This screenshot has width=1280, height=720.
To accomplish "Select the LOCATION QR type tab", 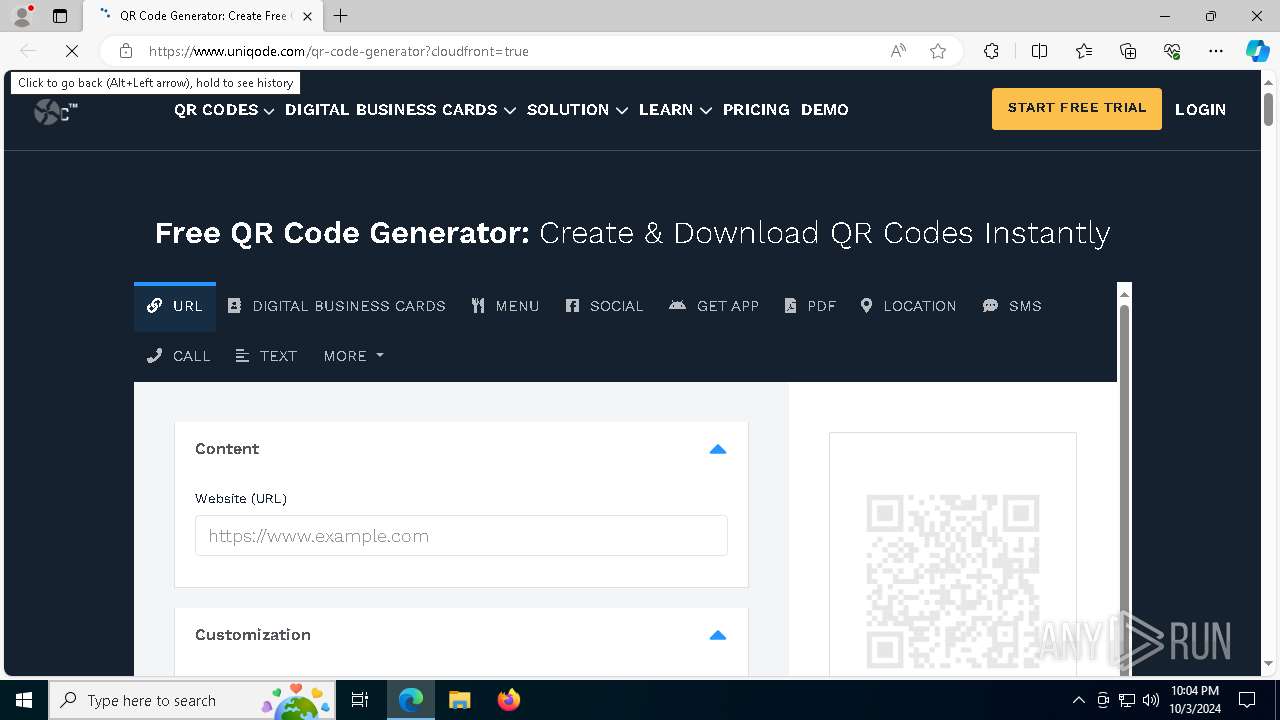I will tap(908, 306).
